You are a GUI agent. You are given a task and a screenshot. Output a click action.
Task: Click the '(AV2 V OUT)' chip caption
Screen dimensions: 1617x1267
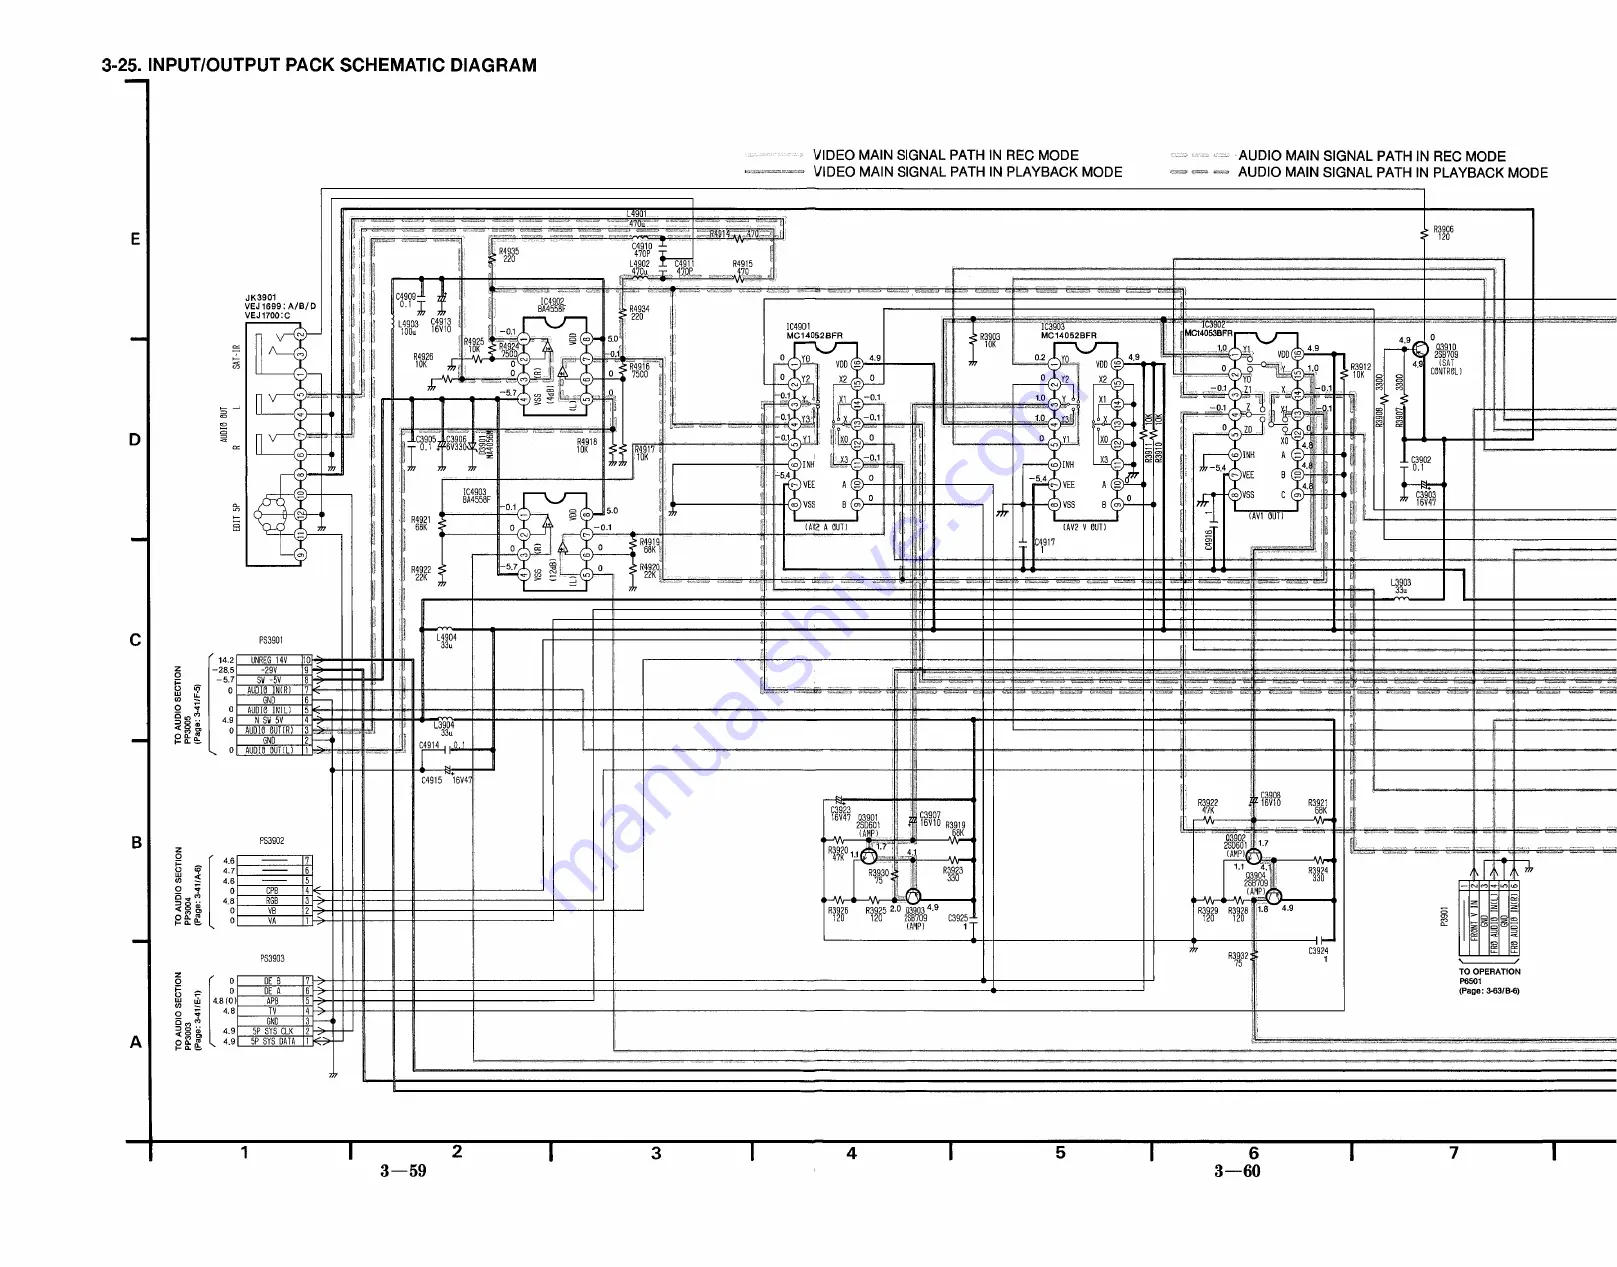1084,527
